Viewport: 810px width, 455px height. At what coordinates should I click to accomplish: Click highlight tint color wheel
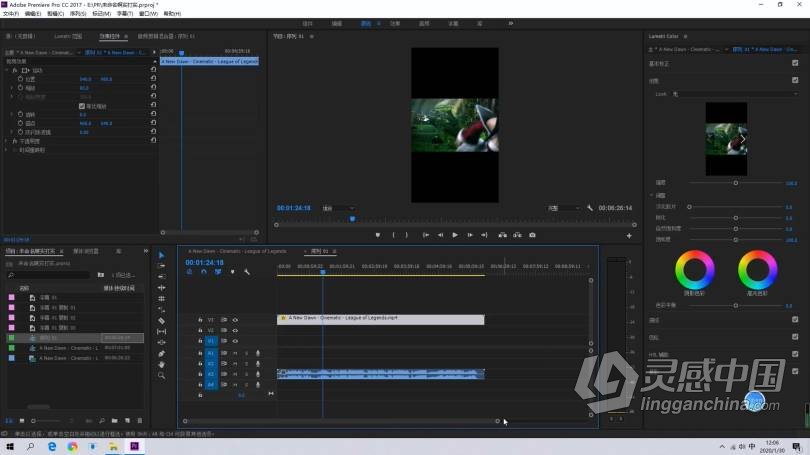coord(757,270)
